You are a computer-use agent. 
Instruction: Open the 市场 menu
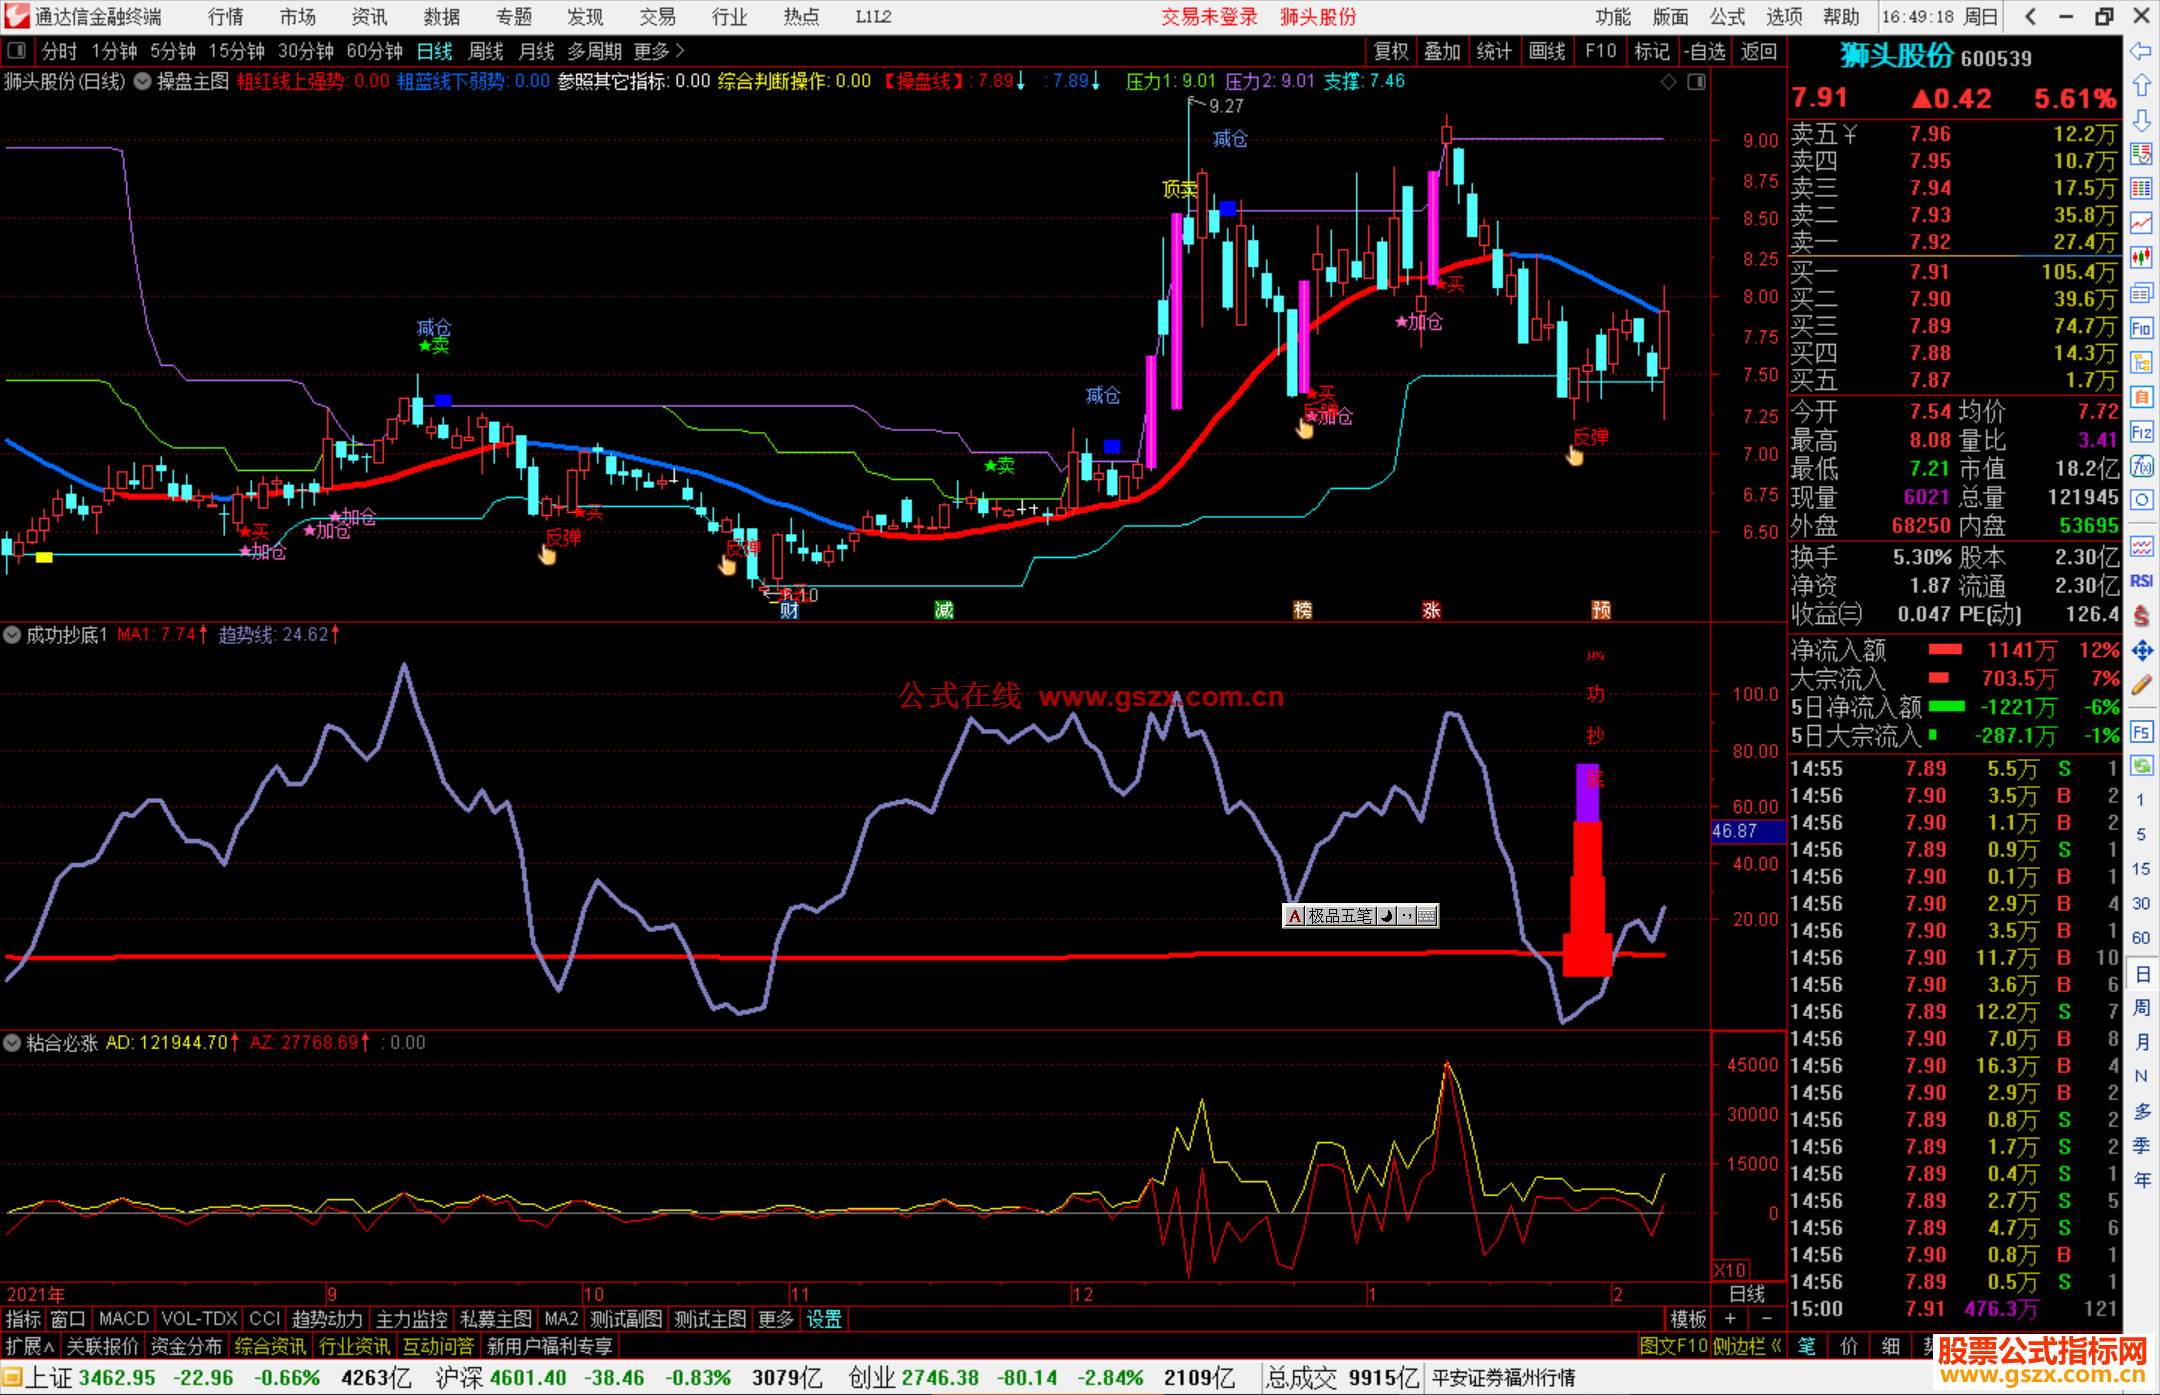point(298,16)
